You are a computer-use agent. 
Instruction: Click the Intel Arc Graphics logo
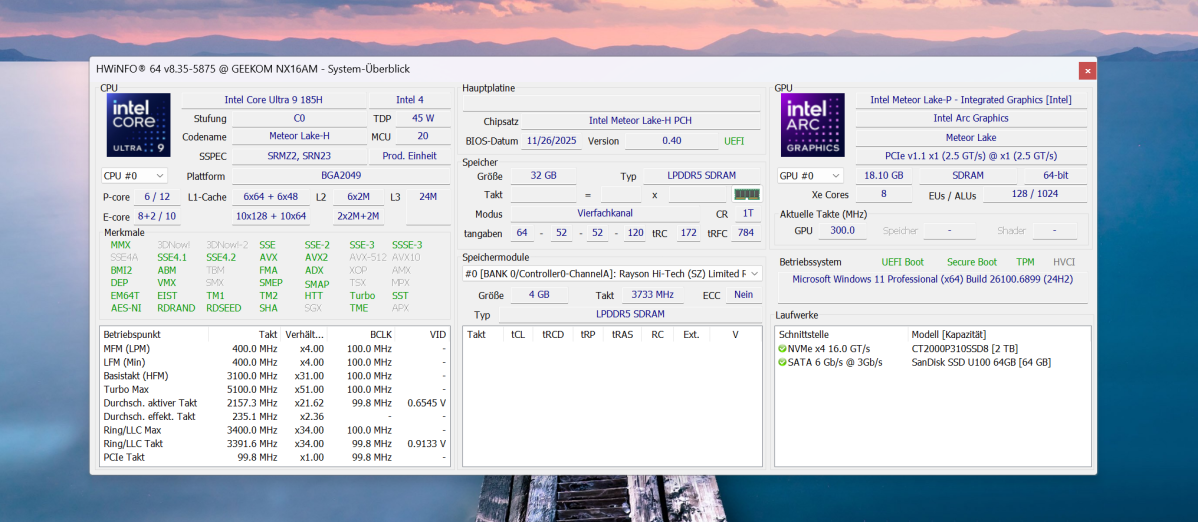(x=812, y=125)
